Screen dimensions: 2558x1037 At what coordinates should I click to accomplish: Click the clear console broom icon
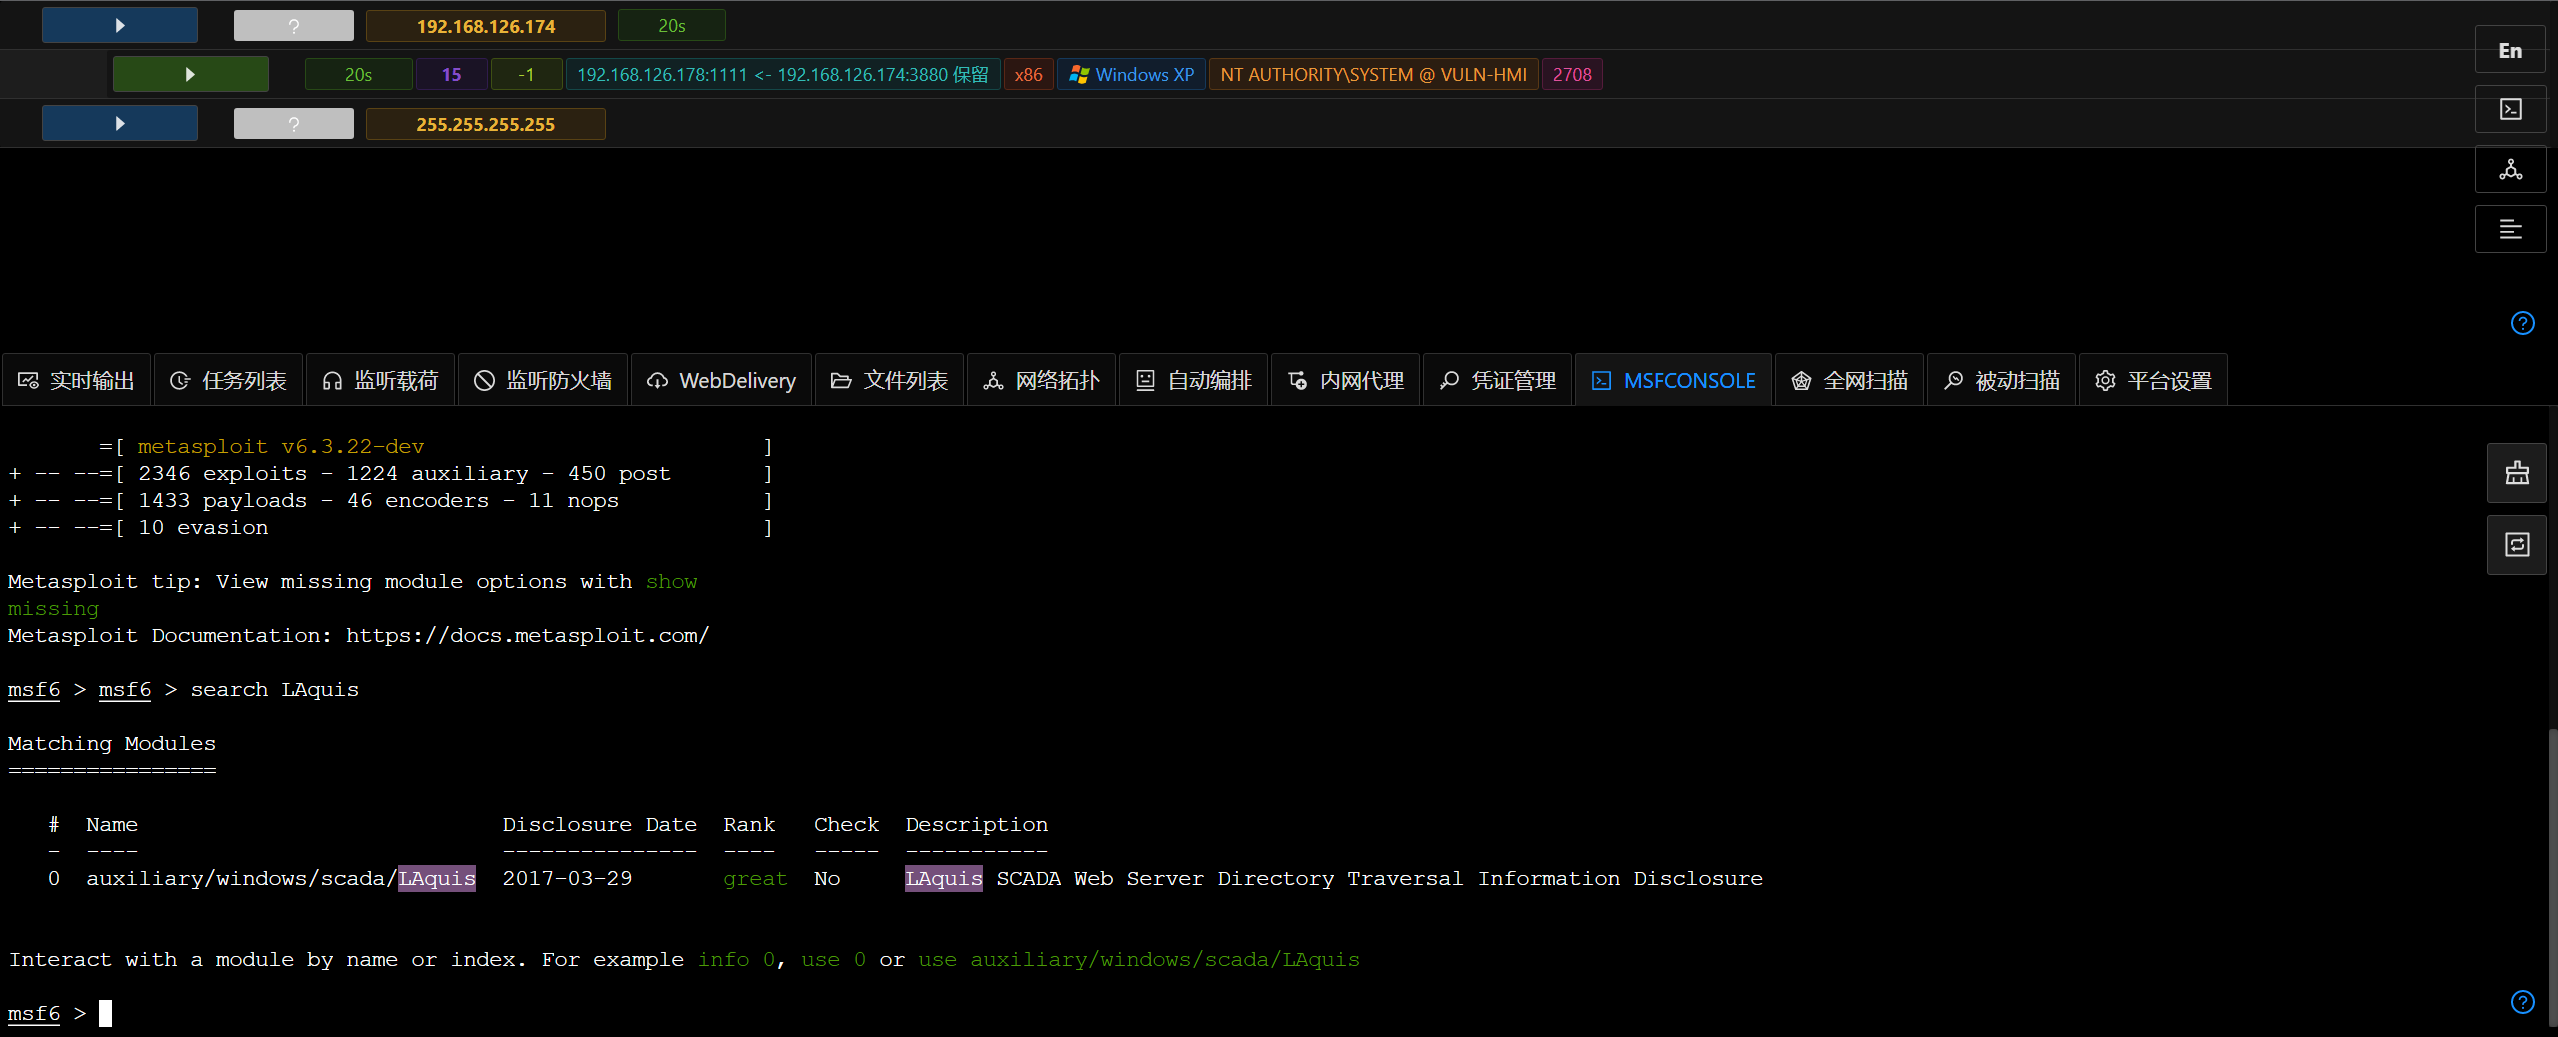coord(2517,473)
